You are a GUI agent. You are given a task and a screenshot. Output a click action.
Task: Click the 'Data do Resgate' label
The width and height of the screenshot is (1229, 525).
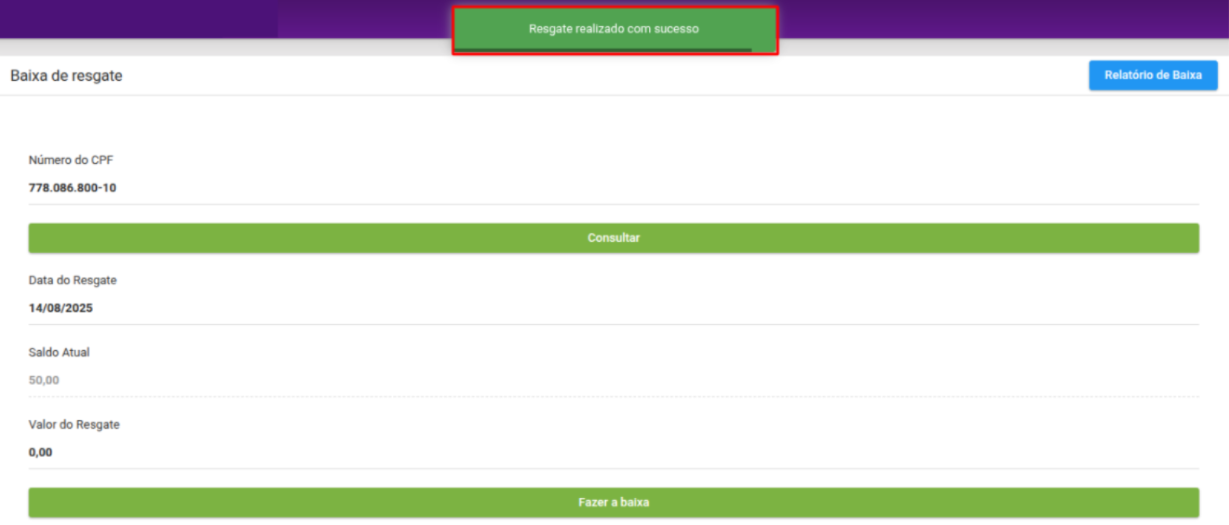pyautogui.click(x=72, y=280)
